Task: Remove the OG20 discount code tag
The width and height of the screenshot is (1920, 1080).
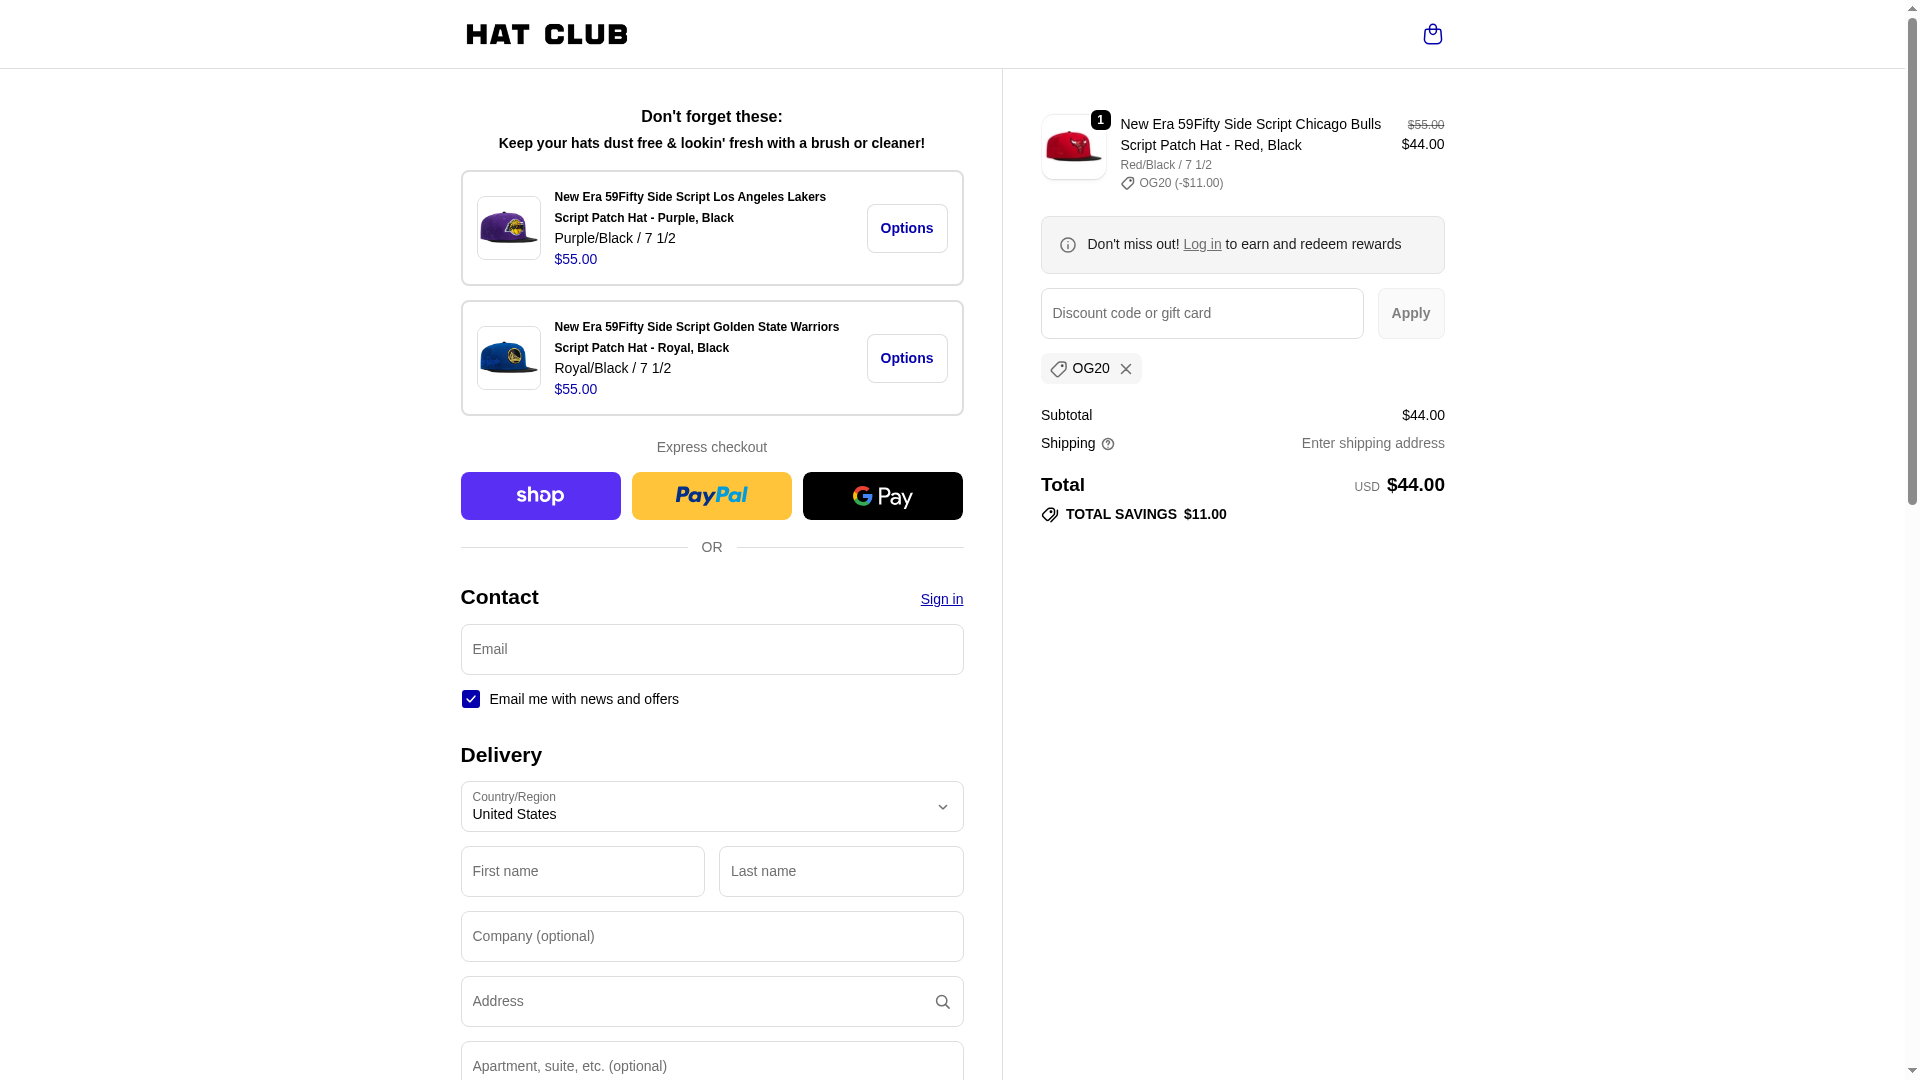Action: tap(1126, 369)
